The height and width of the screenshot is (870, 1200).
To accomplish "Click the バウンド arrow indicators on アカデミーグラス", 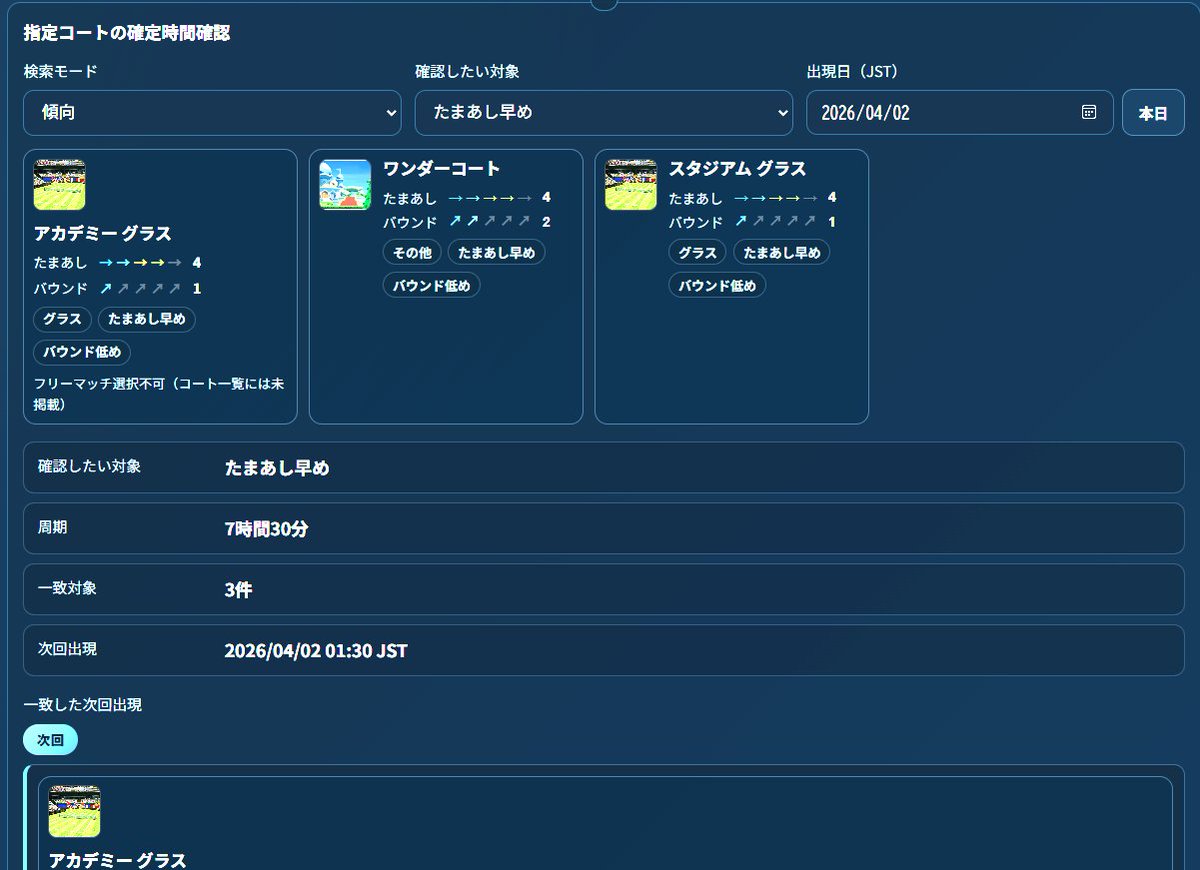I will [x=150, y=289].
